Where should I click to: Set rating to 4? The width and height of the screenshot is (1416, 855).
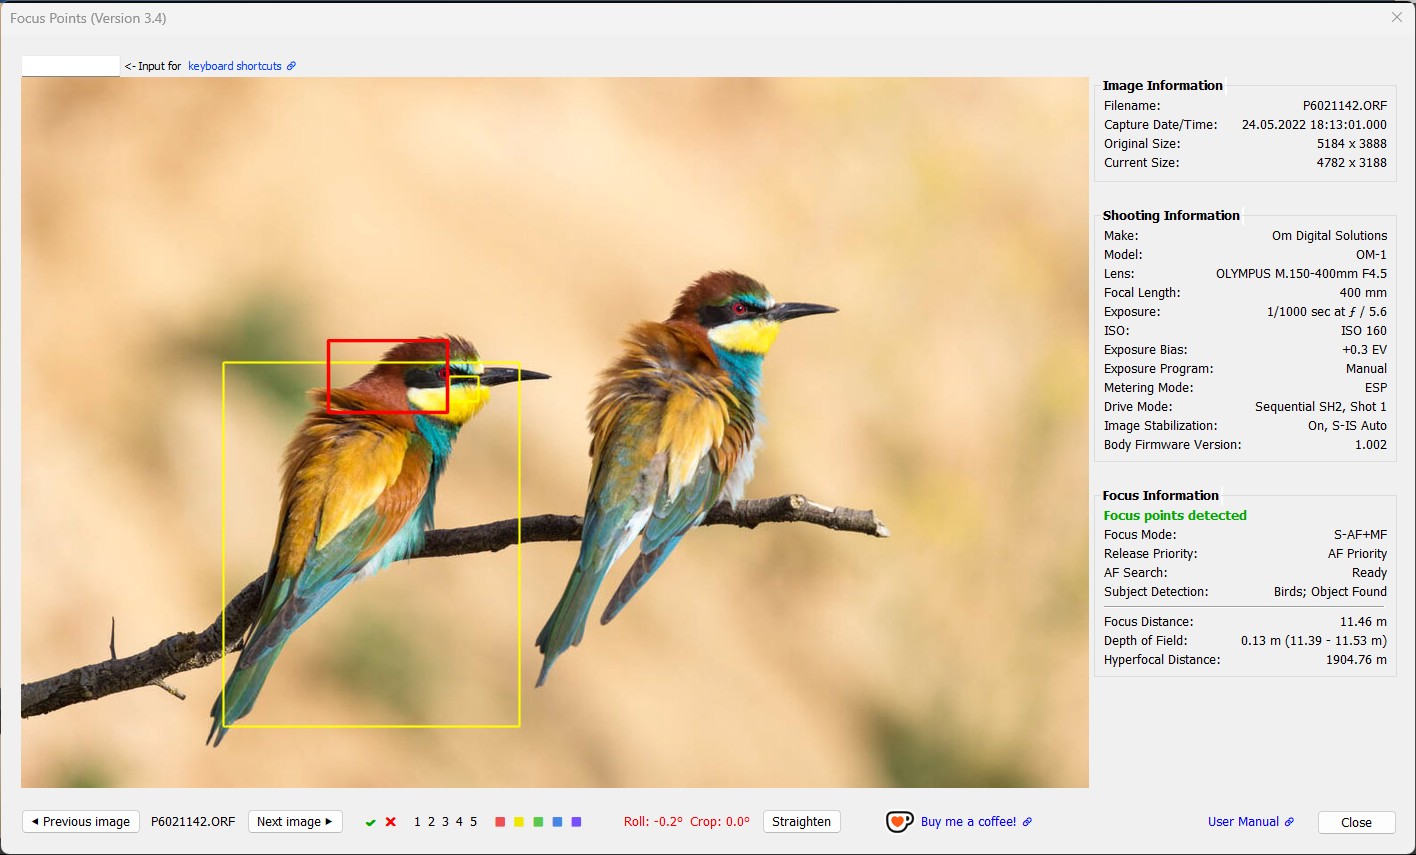459,822
